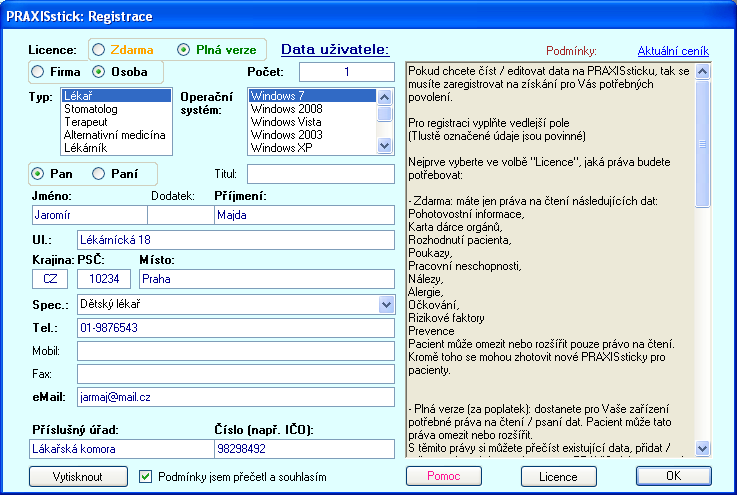
Task: Click the Počet field showing 1
Action: point(347,72)
